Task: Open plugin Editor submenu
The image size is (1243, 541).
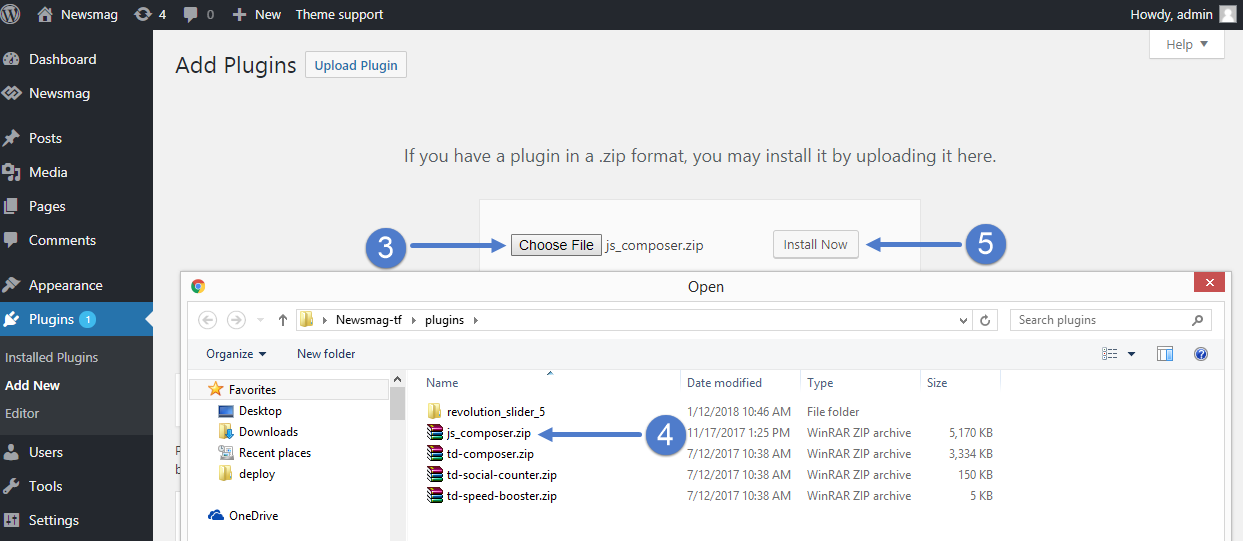Action: coord(22,413)
